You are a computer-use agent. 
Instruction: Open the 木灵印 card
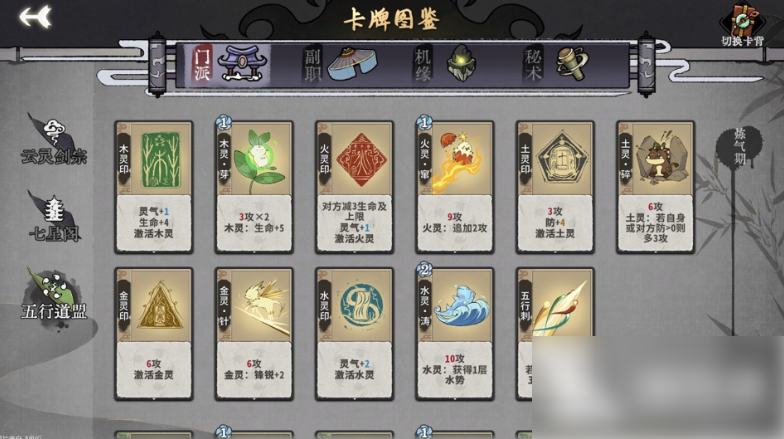click(154, 187)
